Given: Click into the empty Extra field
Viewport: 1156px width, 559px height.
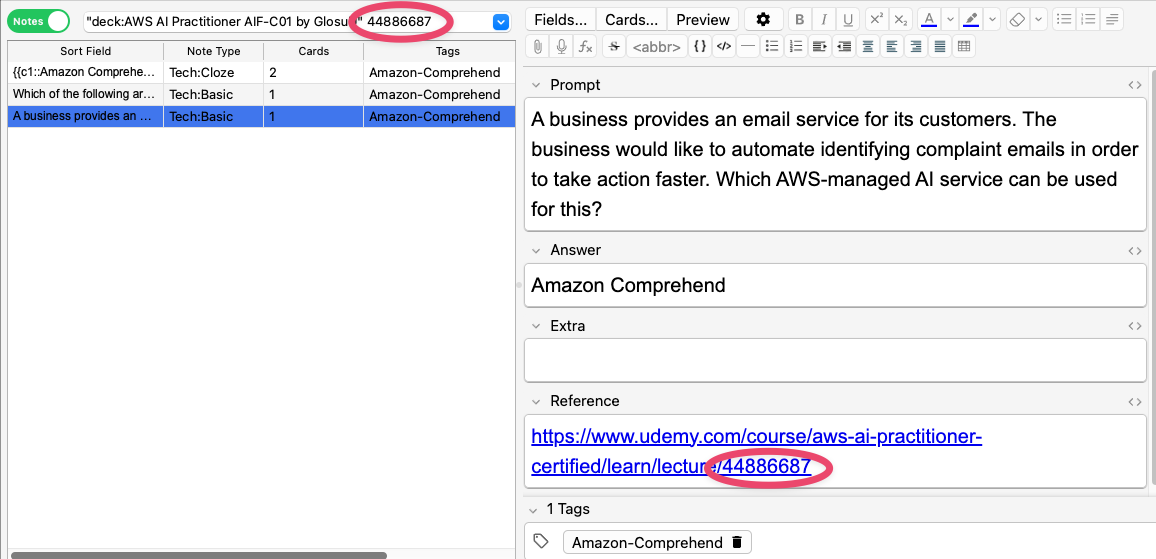Looking at the screenshot, I should pos(835,360).
